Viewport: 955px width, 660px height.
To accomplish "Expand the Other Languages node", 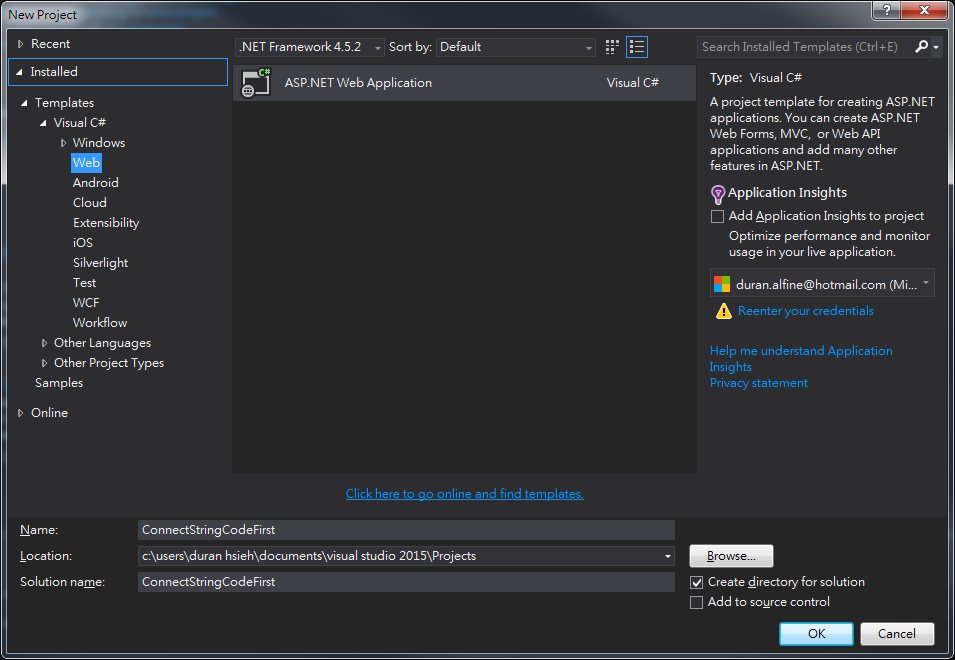I will click(44, 343).
